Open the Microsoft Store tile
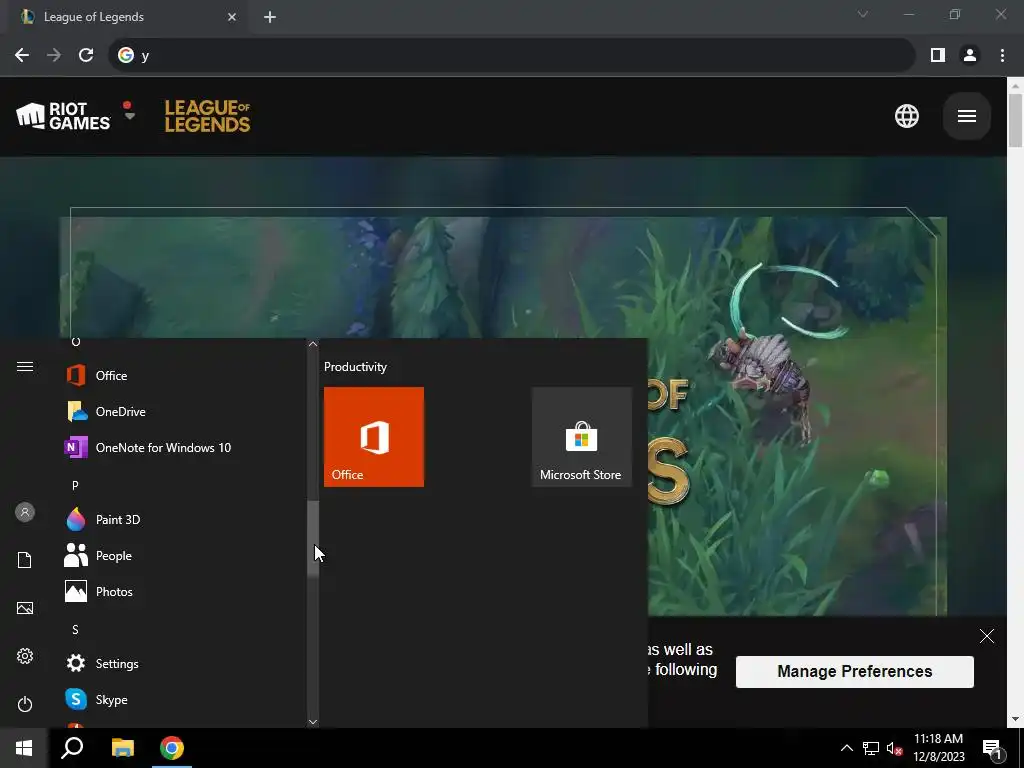This screenshot has height=768, width=1024. [x=581, y=437]
